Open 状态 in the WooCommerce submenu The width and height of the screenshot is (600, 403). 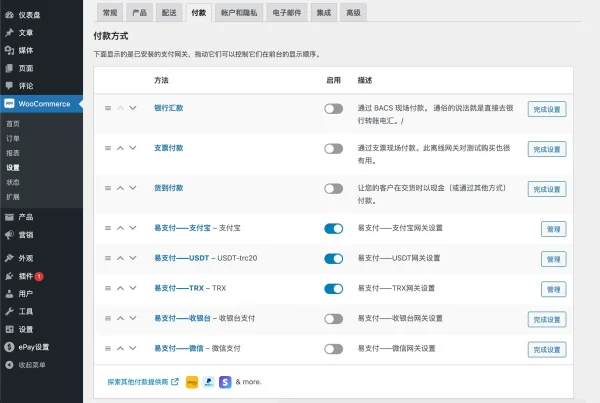pos(13,183)
